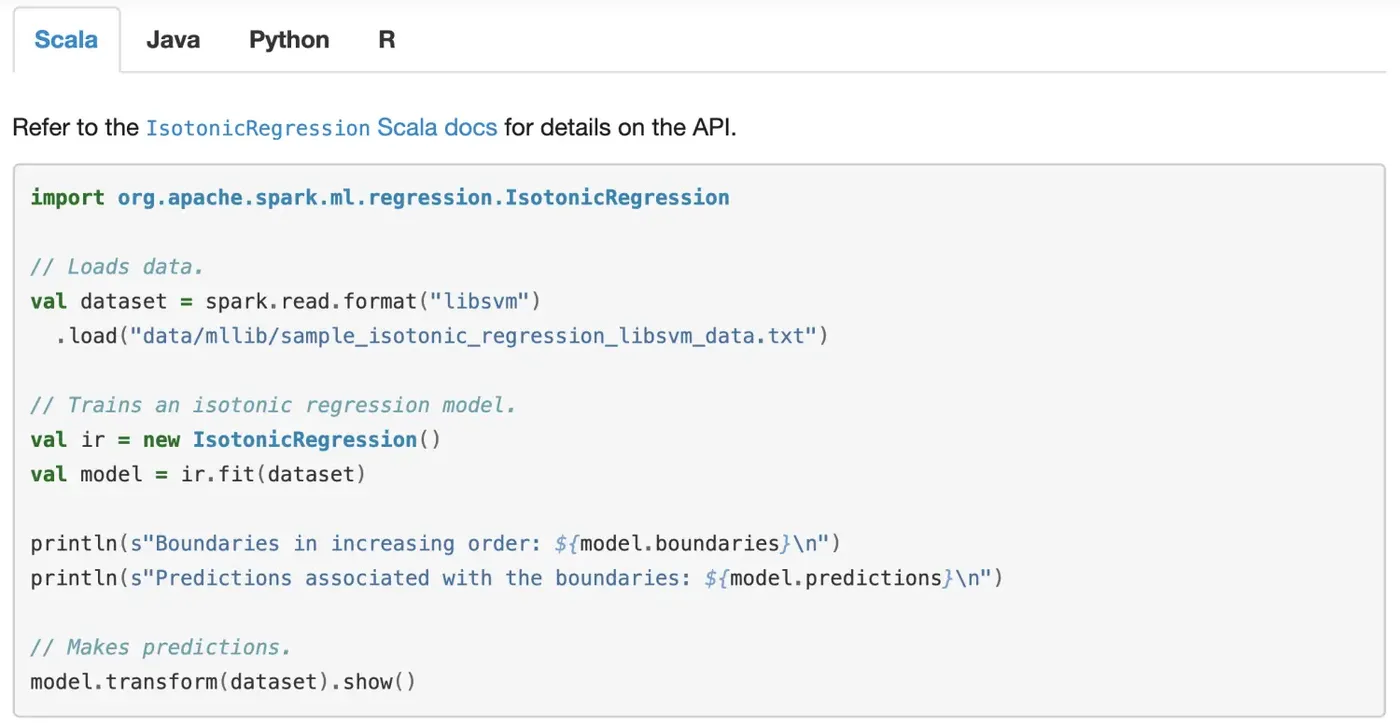The width and height of the screenshot is (1400, 723).
Task: Show the R example tab
Action: click(387, 40)
